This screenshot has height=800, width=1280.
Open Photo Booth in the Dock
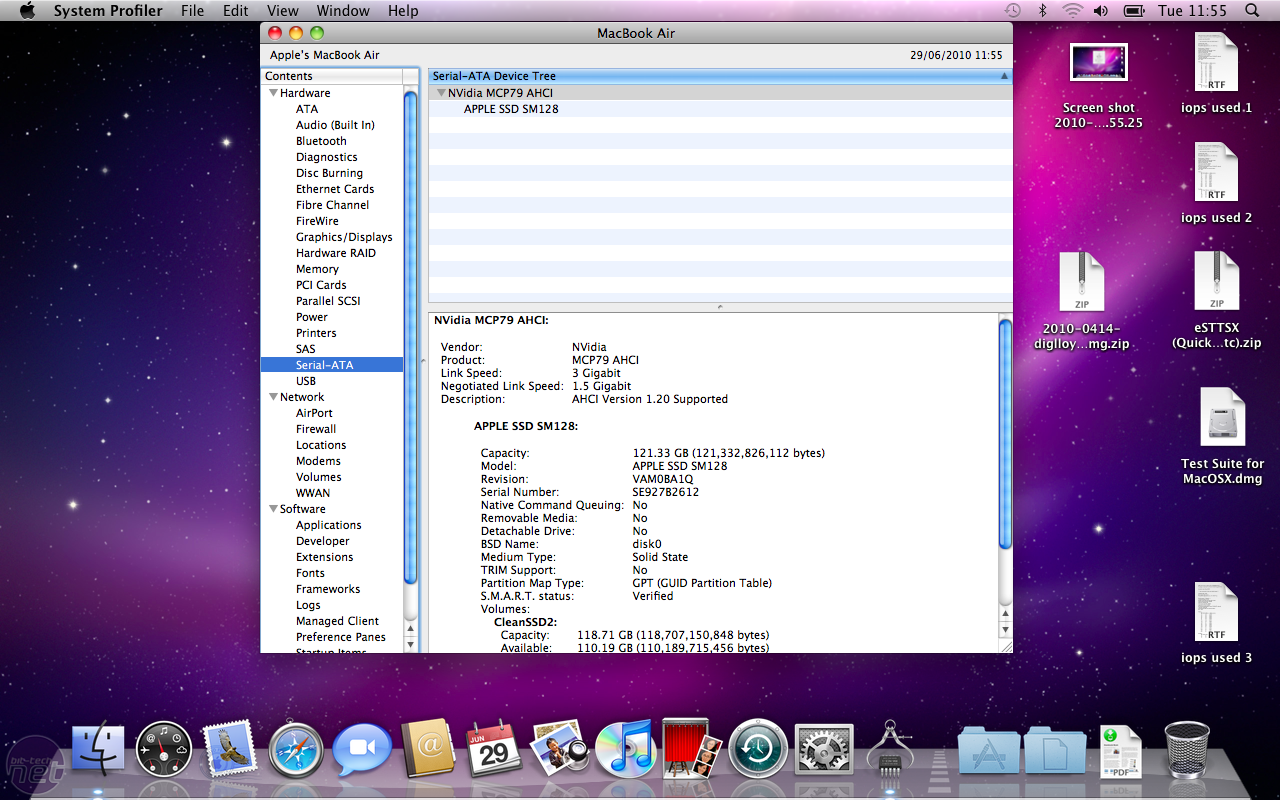[x=692, y=750]
